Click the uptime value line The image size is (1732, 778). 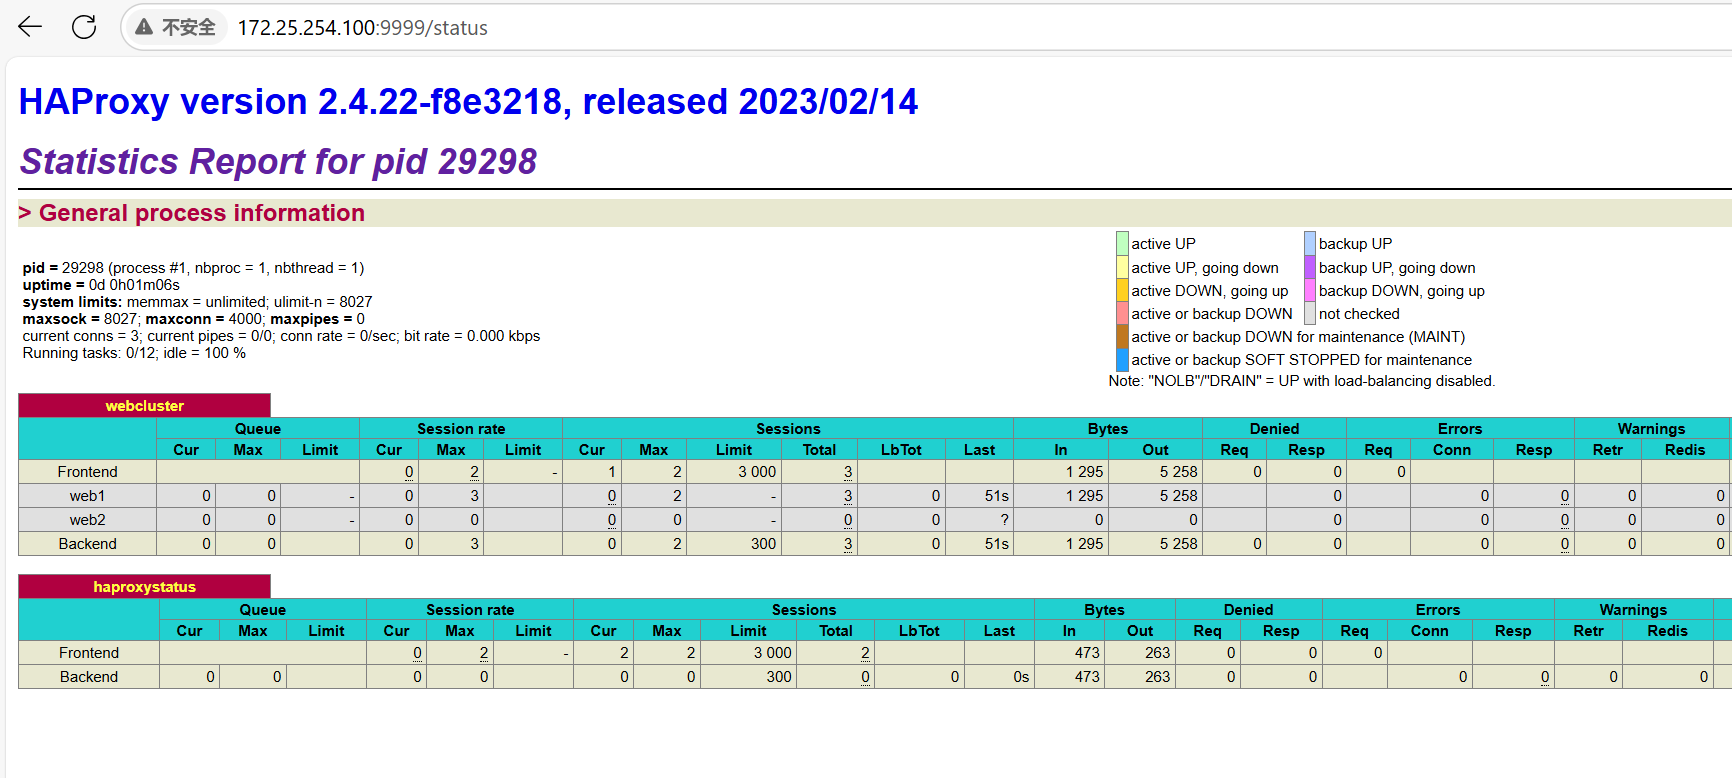pos(101,285)
